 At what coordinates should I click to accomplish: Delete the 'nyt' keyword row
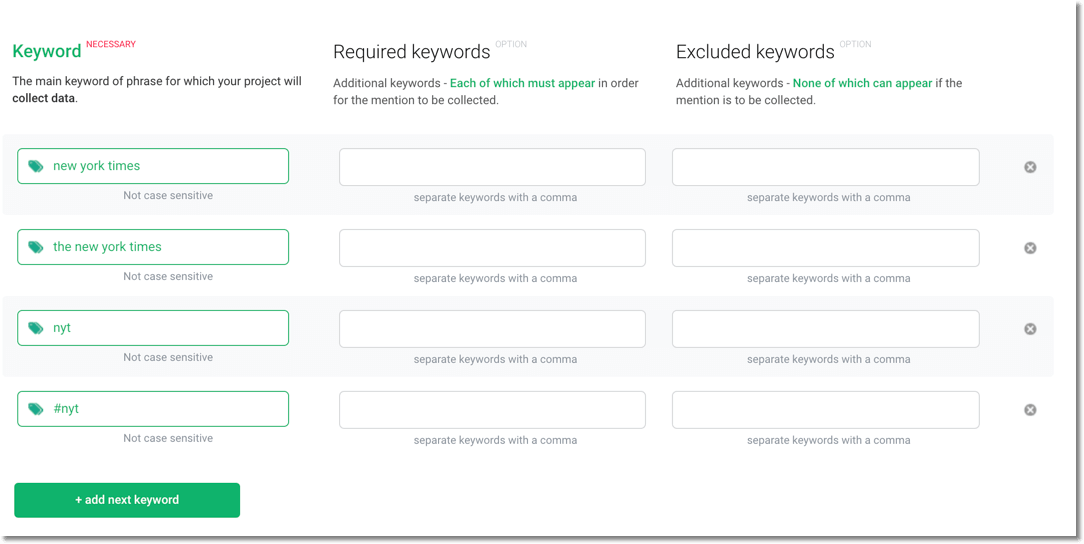pyautogui.click(x=1030, y=328)
